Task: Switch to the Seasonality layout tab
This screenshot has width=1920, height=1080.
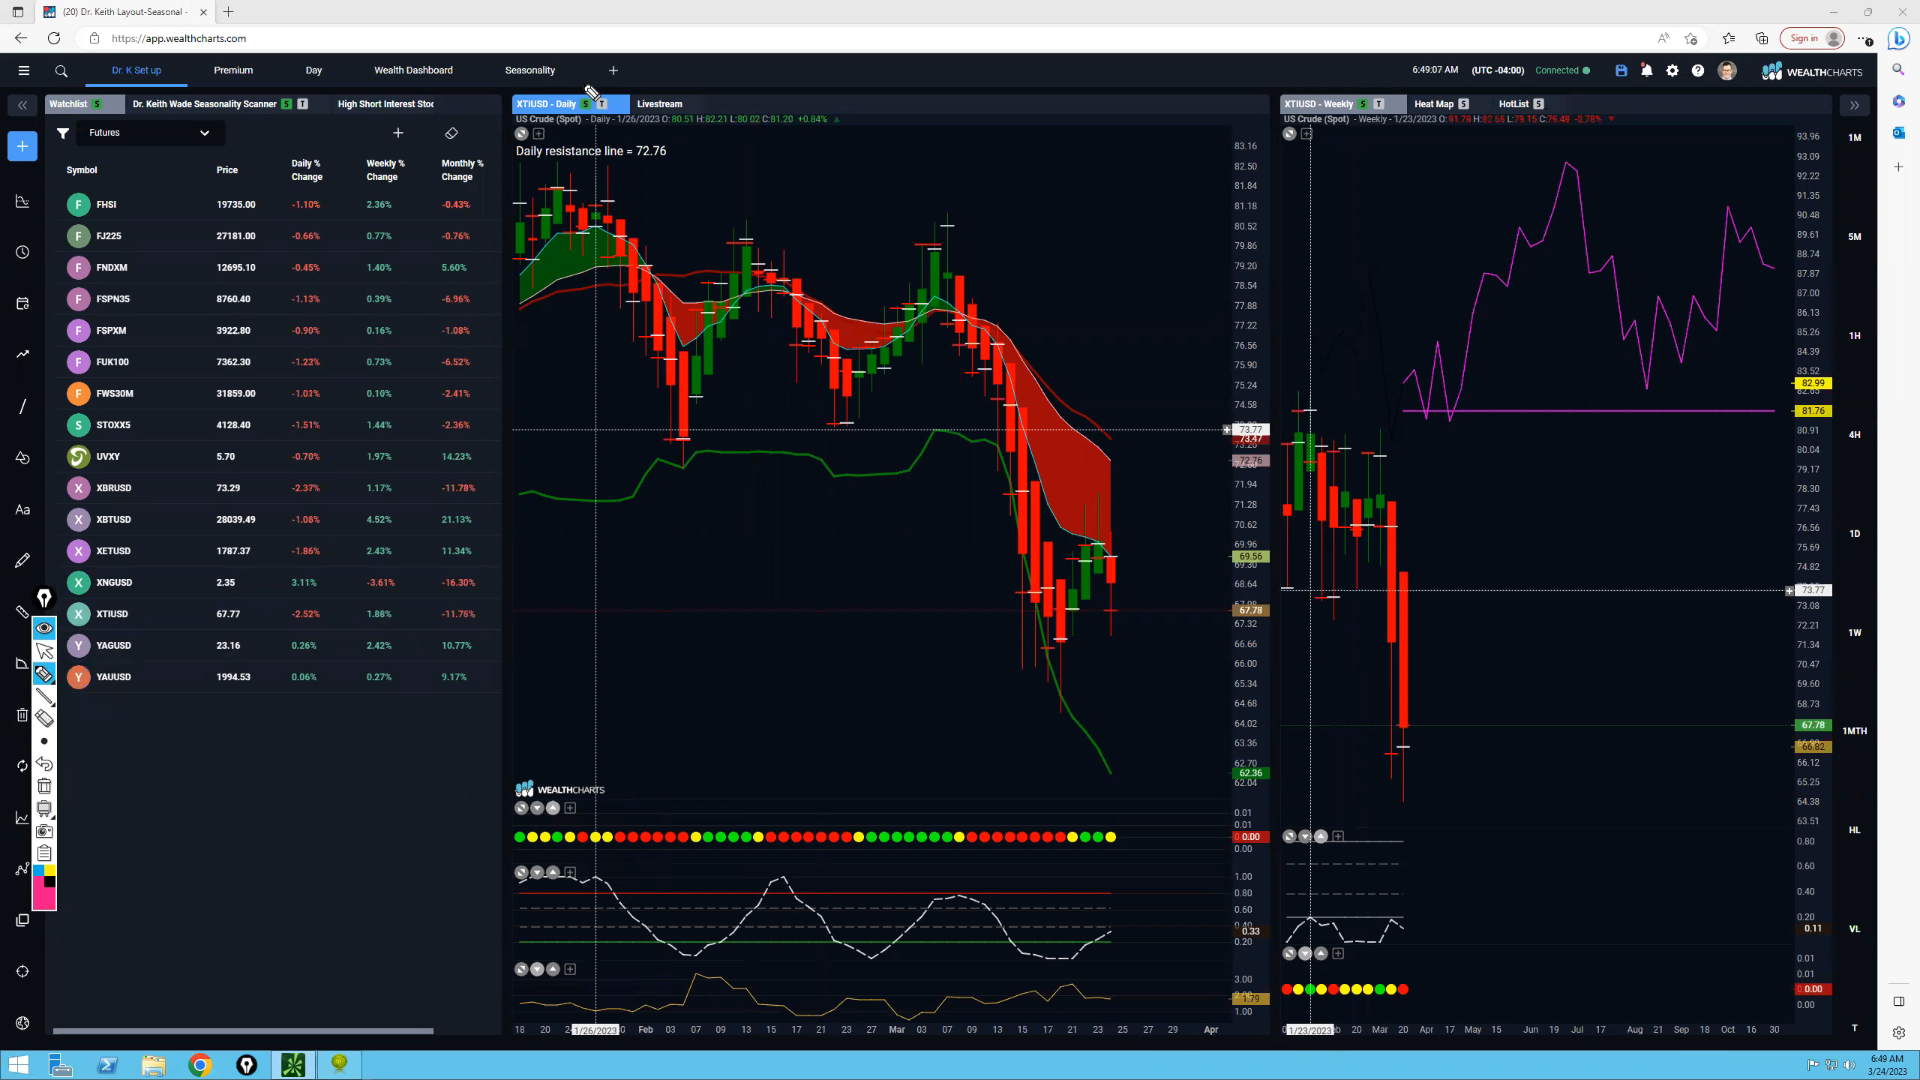Action: click(x=530, y=71)
